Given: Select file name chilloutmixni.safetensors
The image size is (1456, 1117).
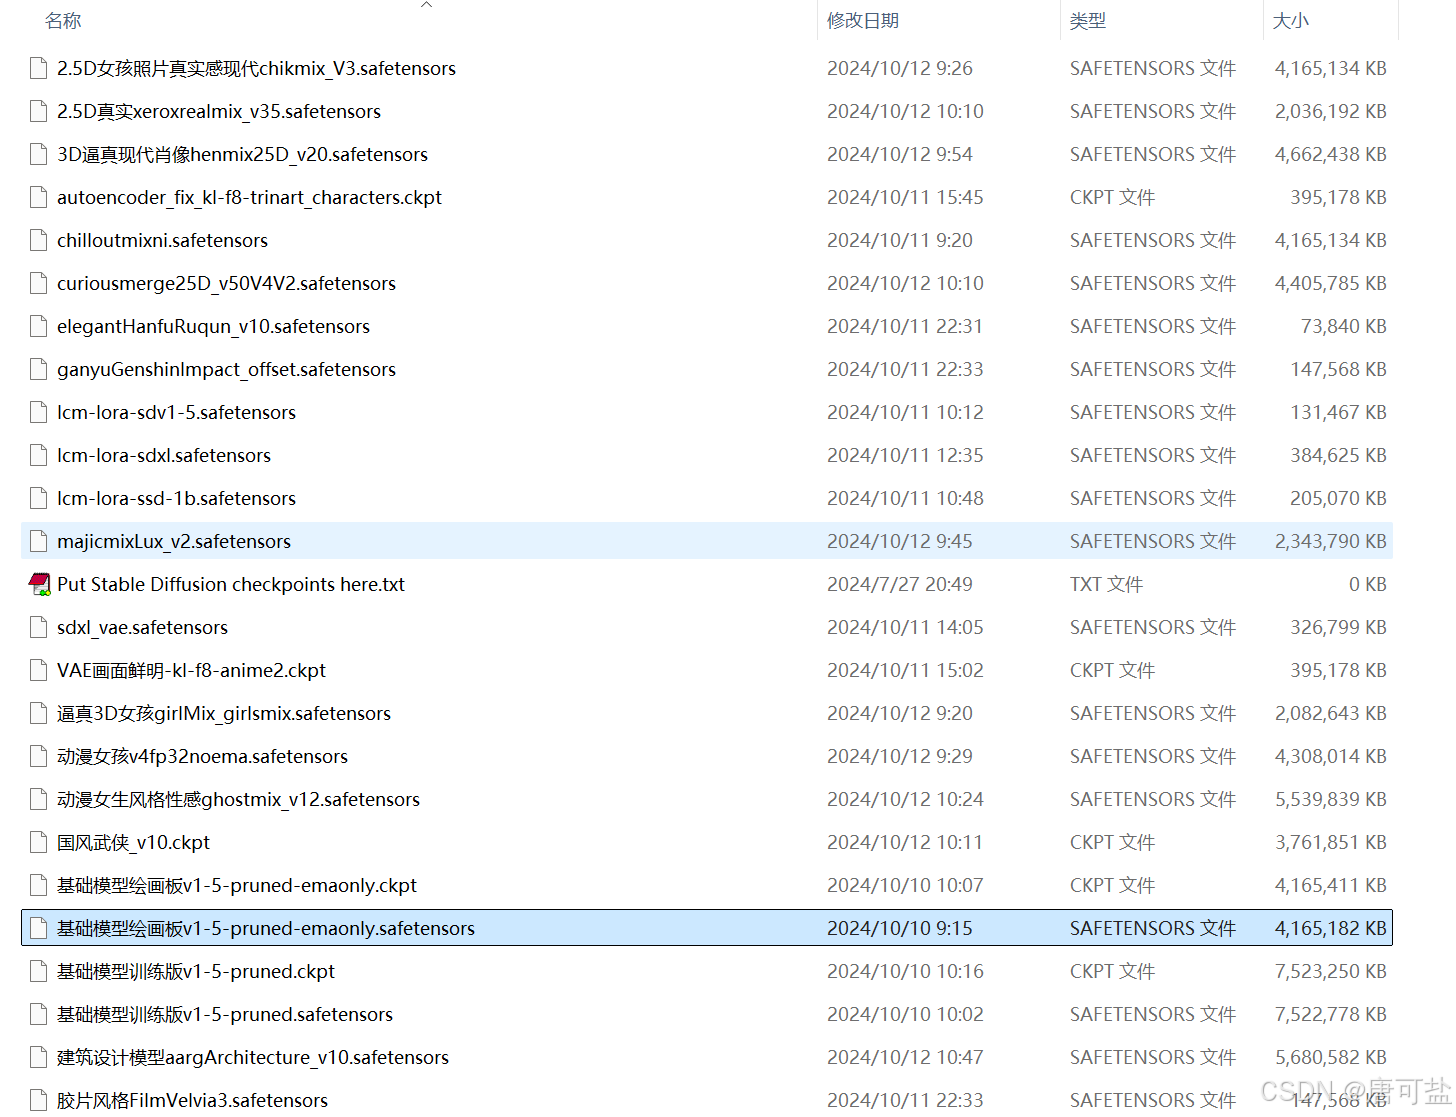Looking at the screenshot, I should pos(162,240).
